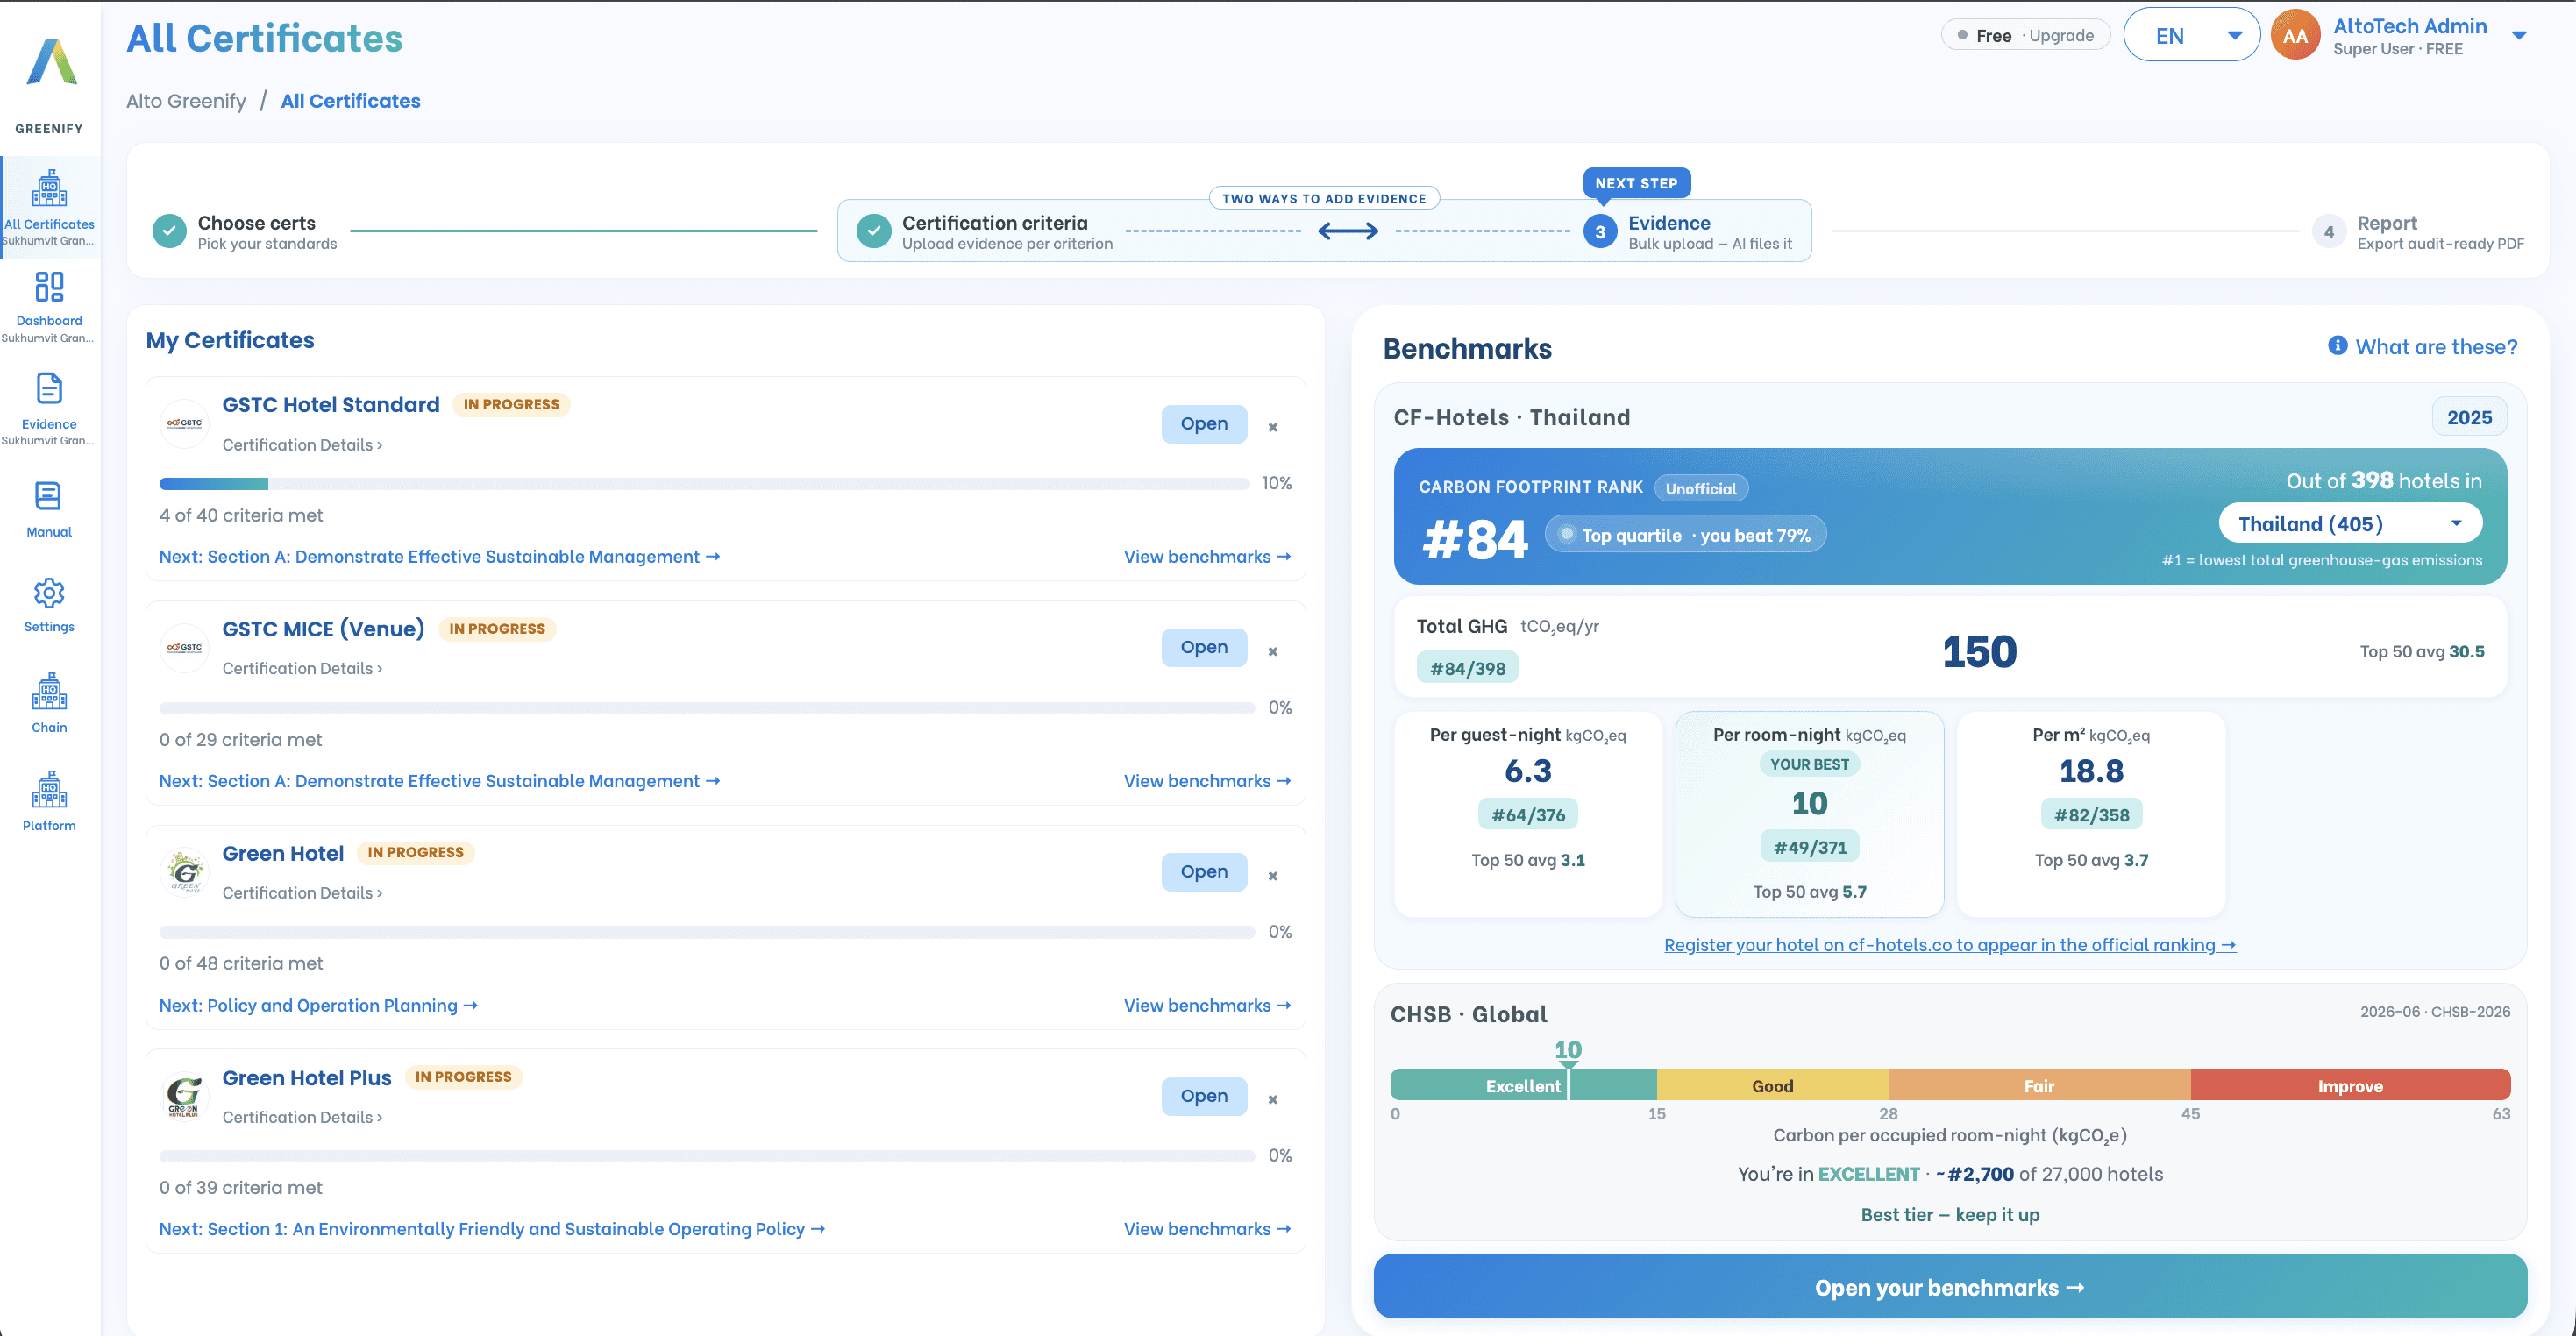The width and height of the screenshot is (2576, 1336).
Task: Select the 2025 year badge in Benchmarks
Action: click(2469, 417)
